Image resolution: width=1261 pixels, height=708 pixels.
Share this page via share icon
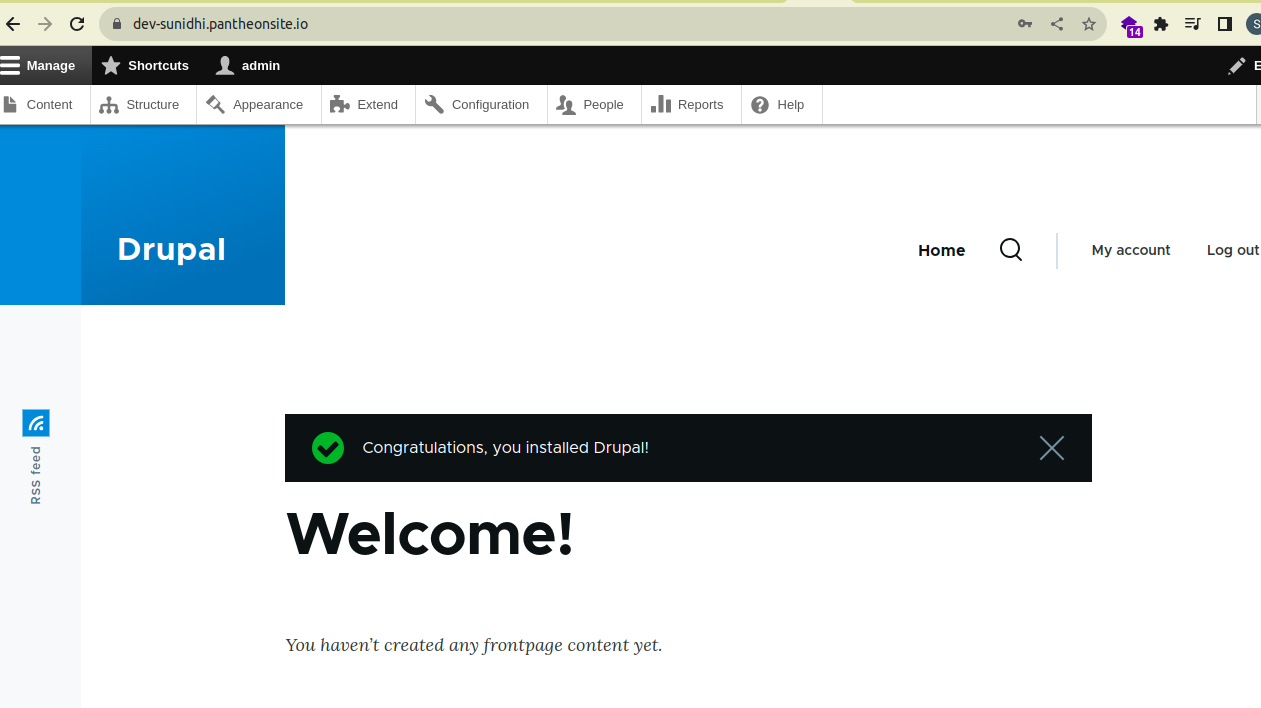coord(1057,24)
